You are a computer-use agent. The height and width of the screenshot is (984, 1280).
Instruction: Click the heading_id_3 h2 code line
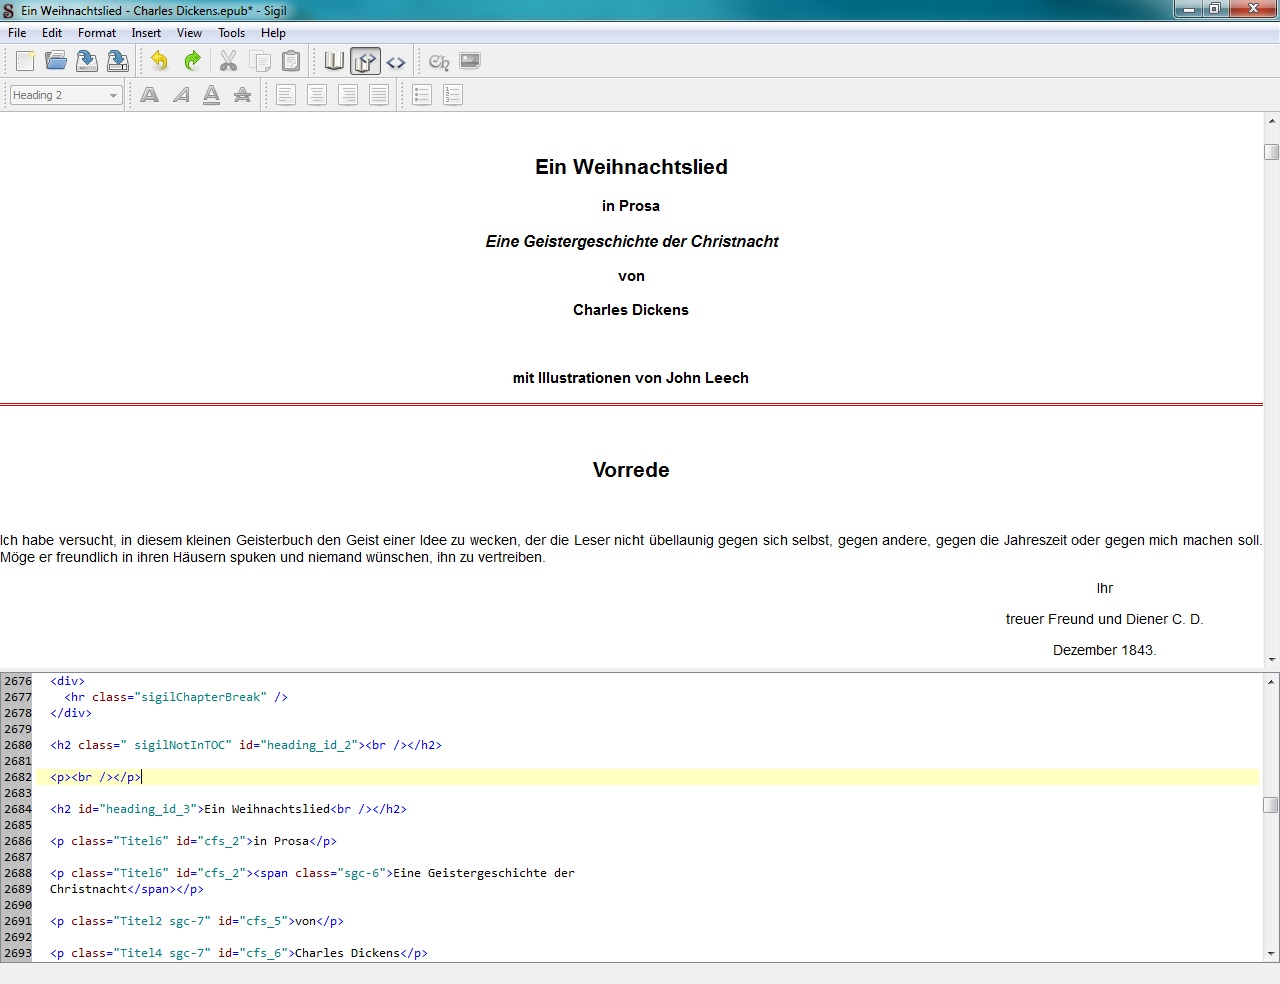228,809
